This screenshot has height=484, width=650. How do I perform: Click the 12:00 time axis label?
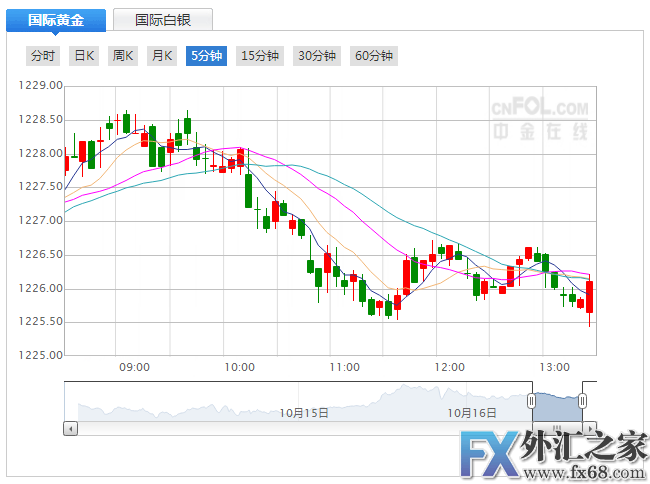[449, 367]
